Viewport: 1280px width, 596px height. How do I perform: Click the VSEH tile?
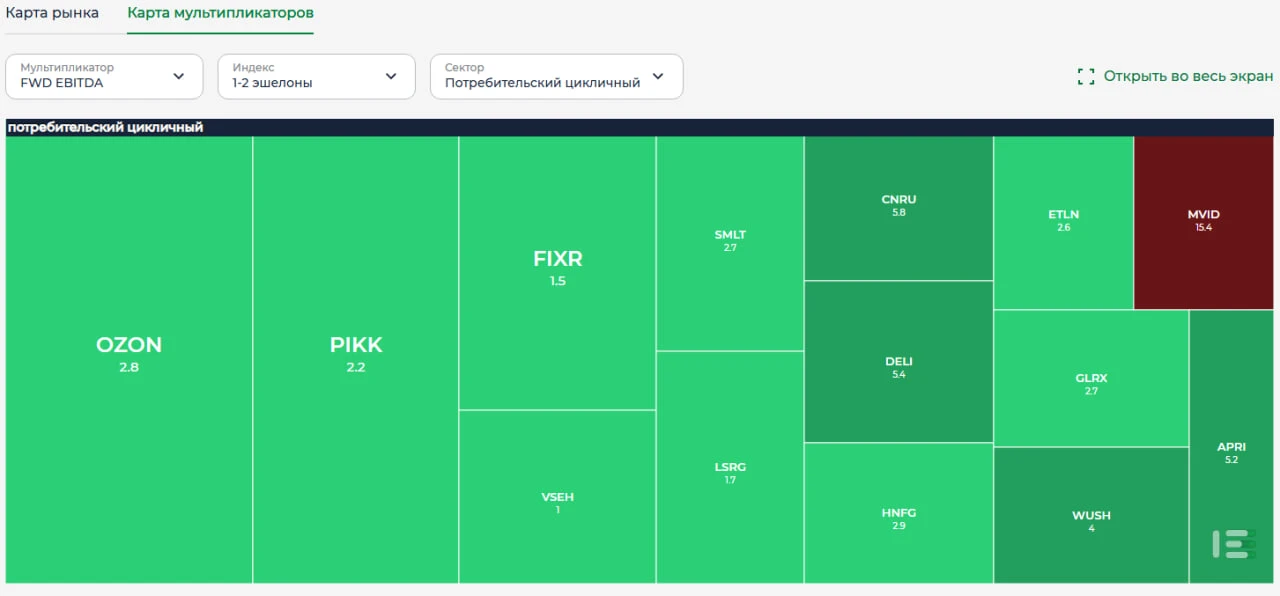tap(558, 497)
